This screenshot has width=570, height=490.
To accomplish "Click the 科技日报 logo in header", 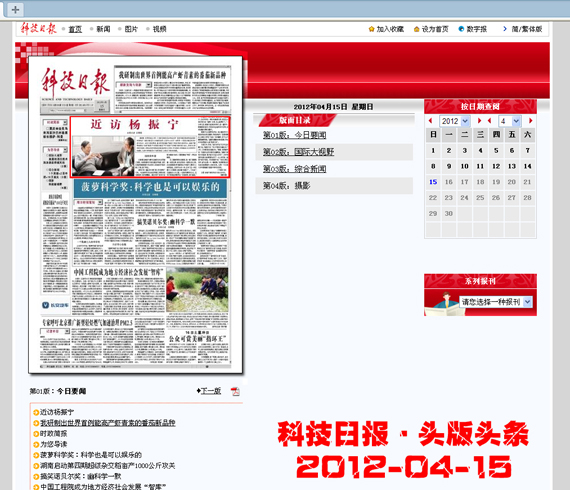I will pyautogui.click(x=38, y=29).
